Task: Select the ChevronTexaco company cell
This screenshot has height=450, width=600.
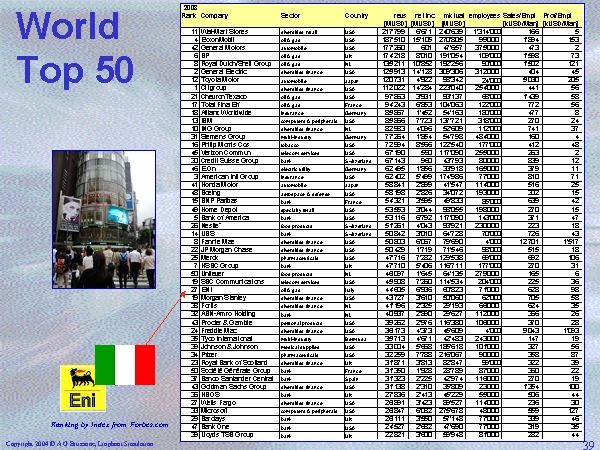Action: 240,96
